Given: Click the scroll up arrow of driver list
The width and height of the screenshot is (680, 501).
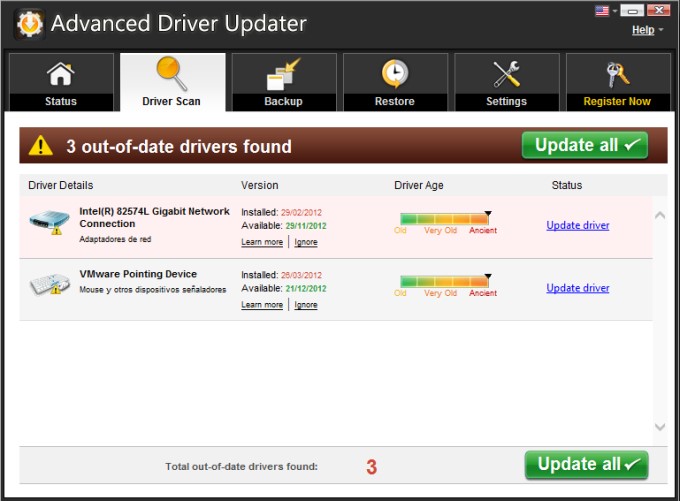Looking at the screenshot, I should pos(660,215).
